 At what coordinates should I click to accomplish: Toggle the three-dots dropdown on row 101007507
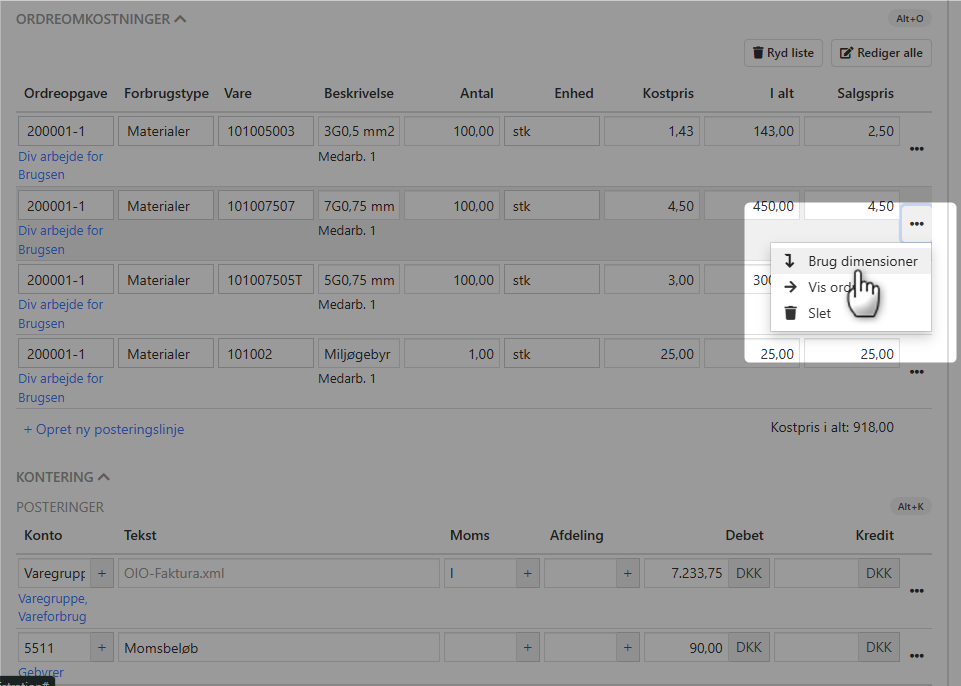[916, 224]
